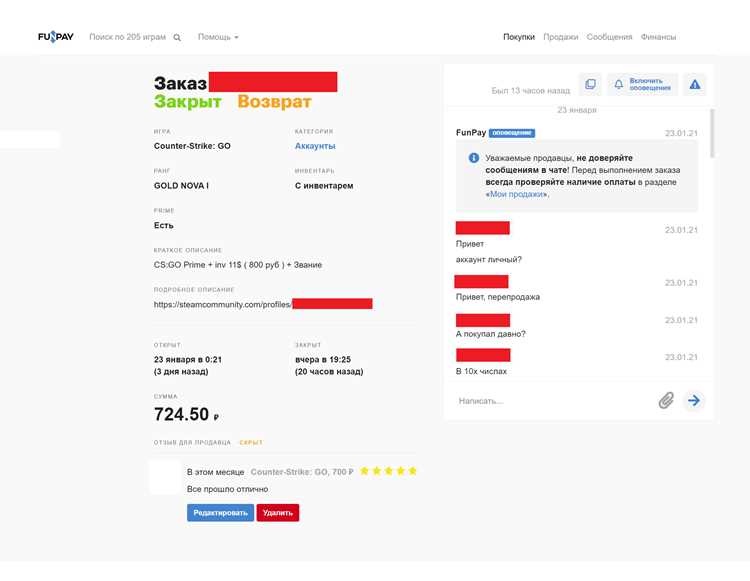Click the copy chat icon button
The width and height of the screenshot is (750, 581).
(x=590, y=85)
